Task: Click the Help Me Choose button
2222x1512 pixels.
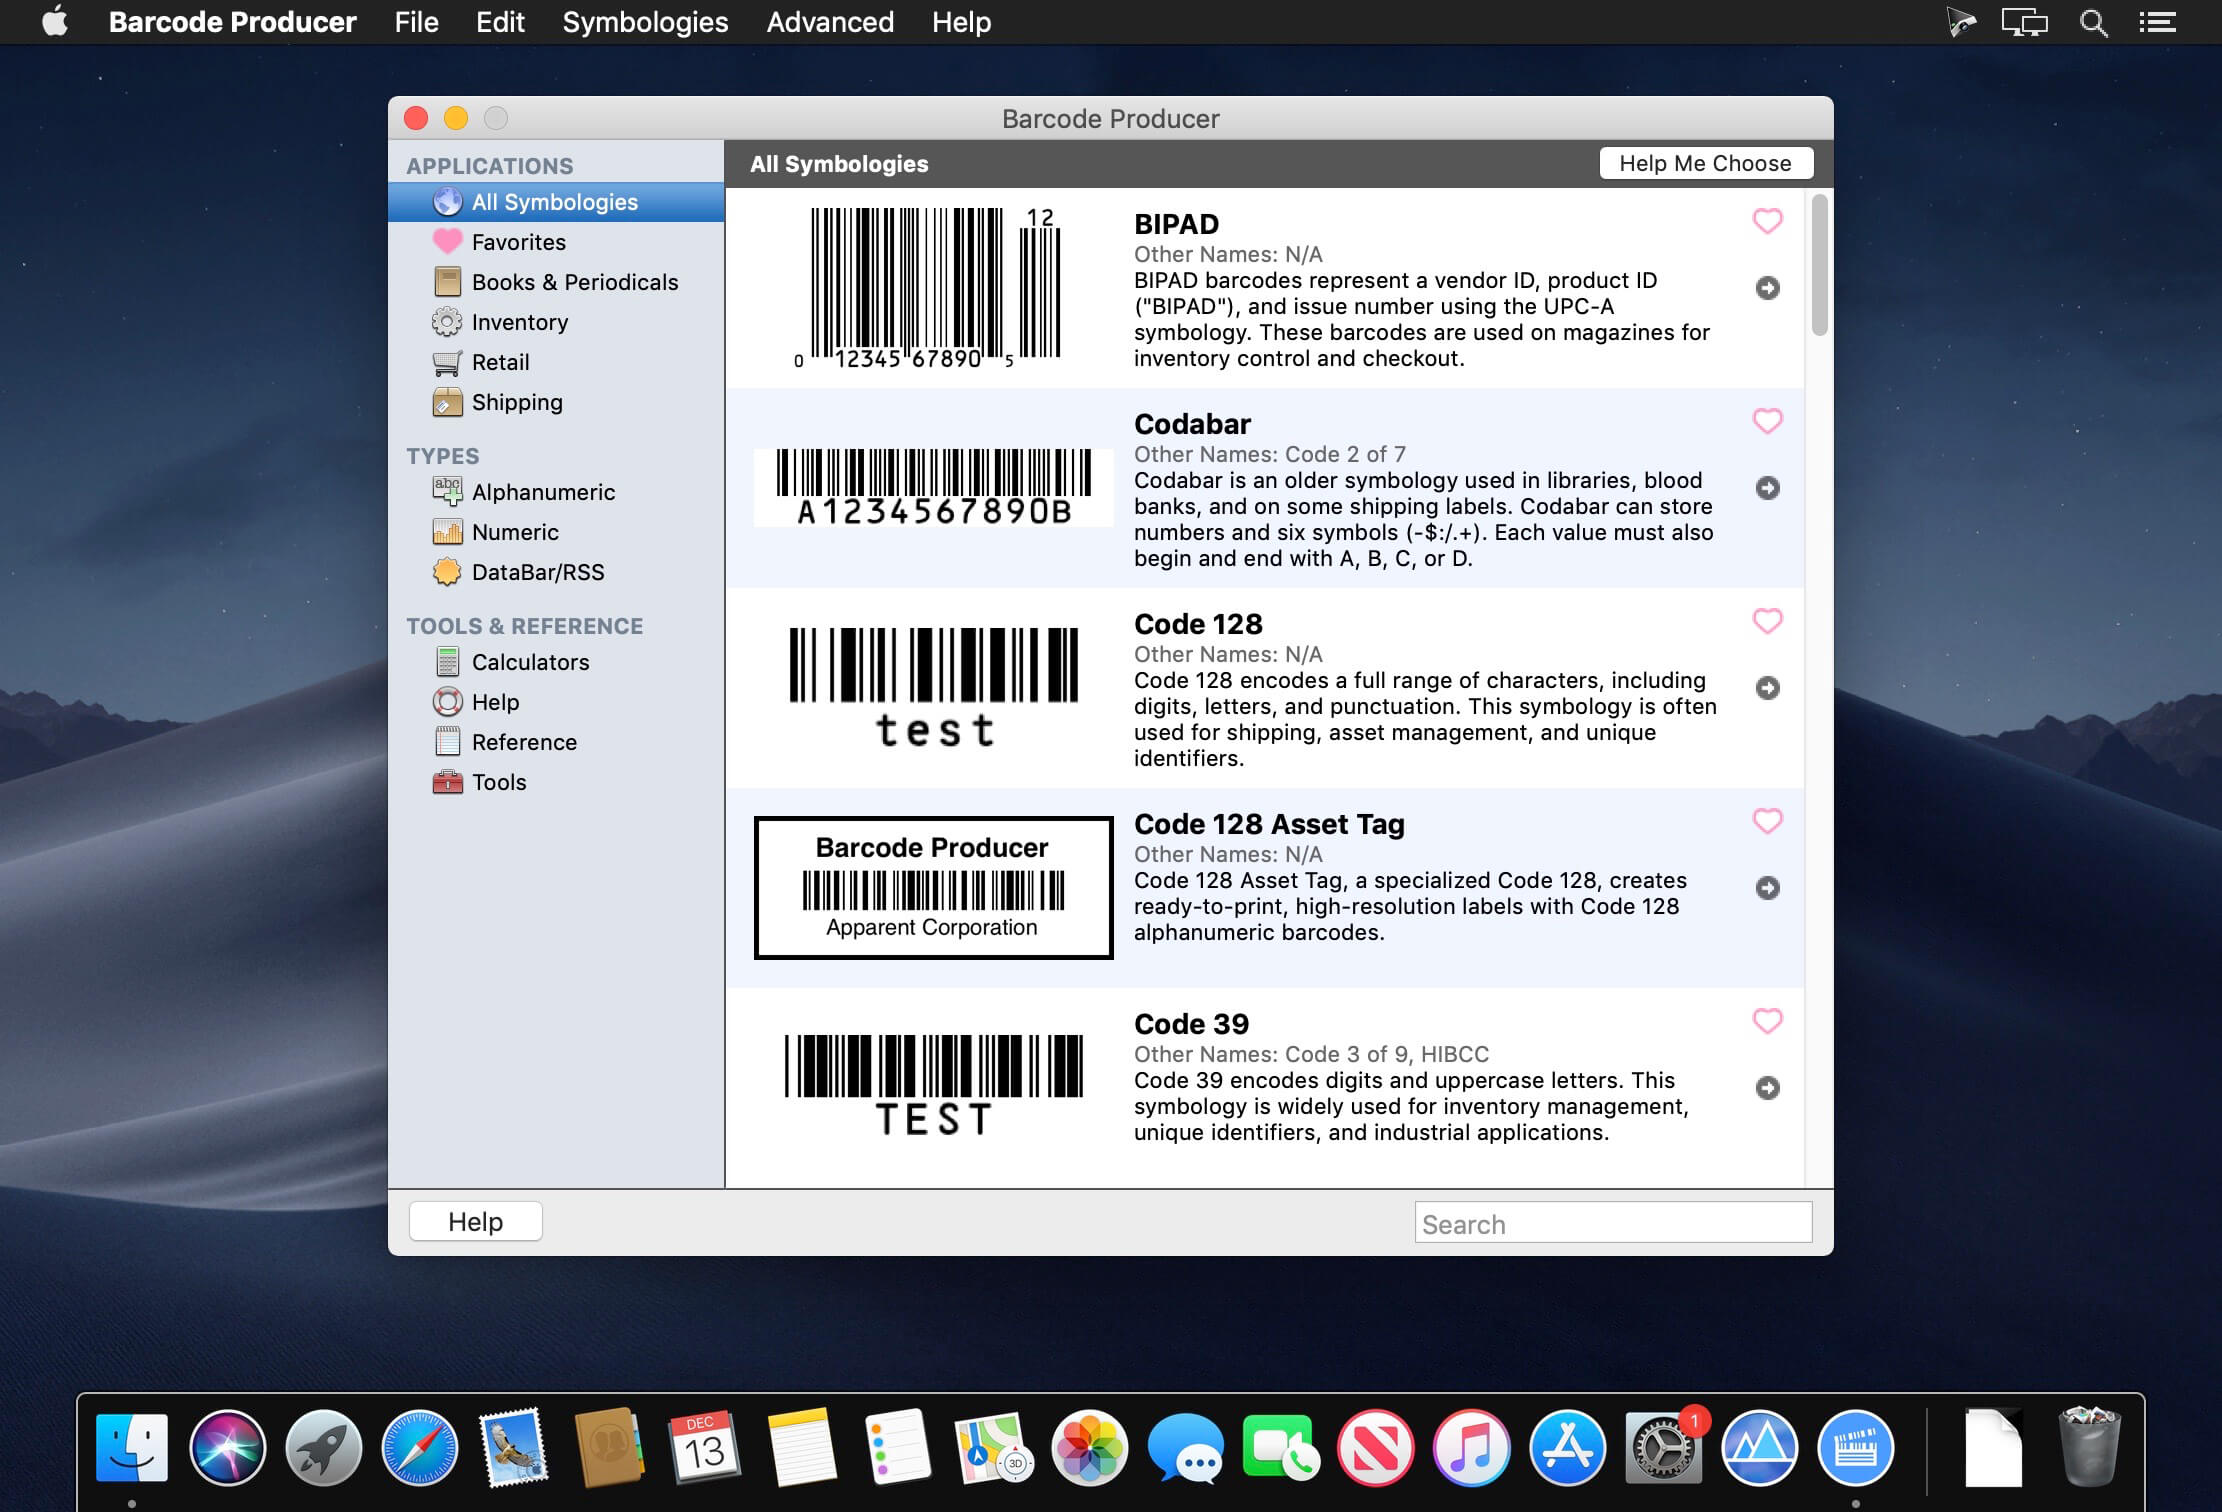Action: pos(1706,163)
